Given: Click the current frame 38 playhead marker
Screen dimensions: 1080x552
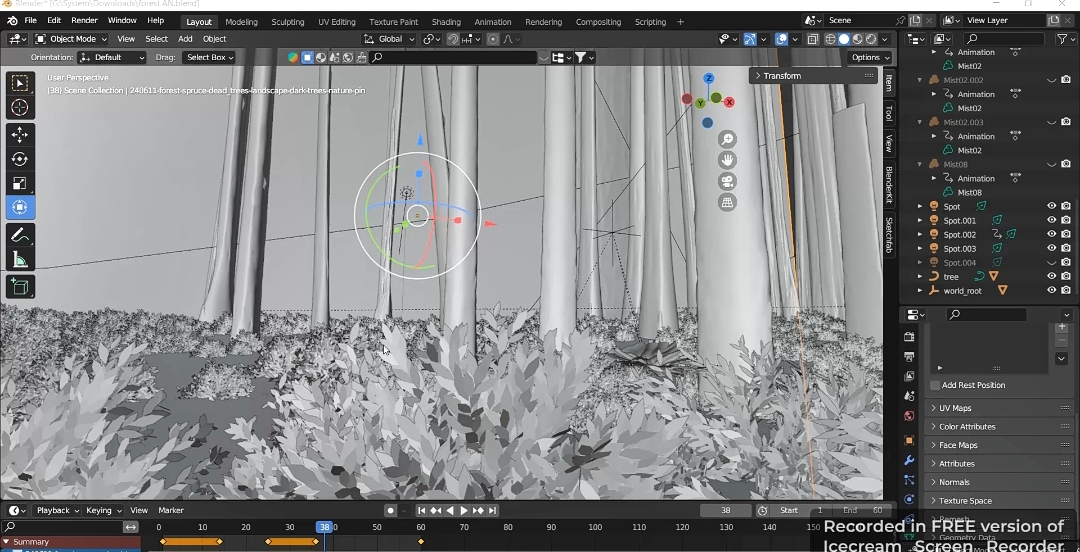Looking at the screenshot, I should tap(323, 527).
